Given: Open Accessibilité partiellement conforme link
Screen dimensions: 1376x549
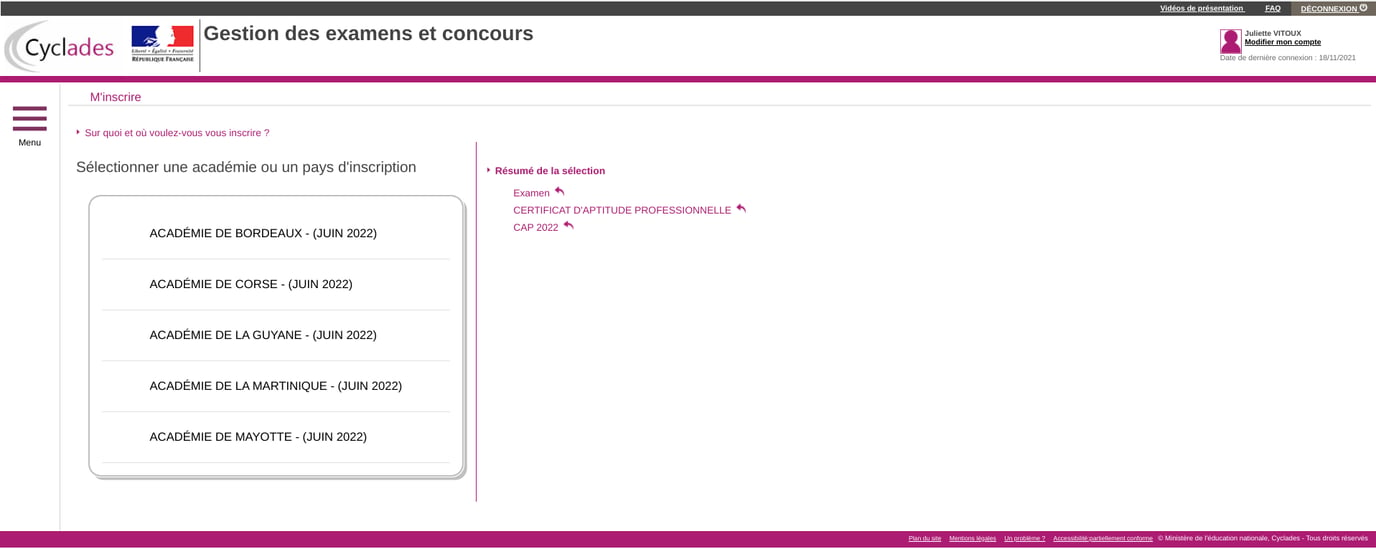Looking at the screenshot, I should coord(1103,539).
